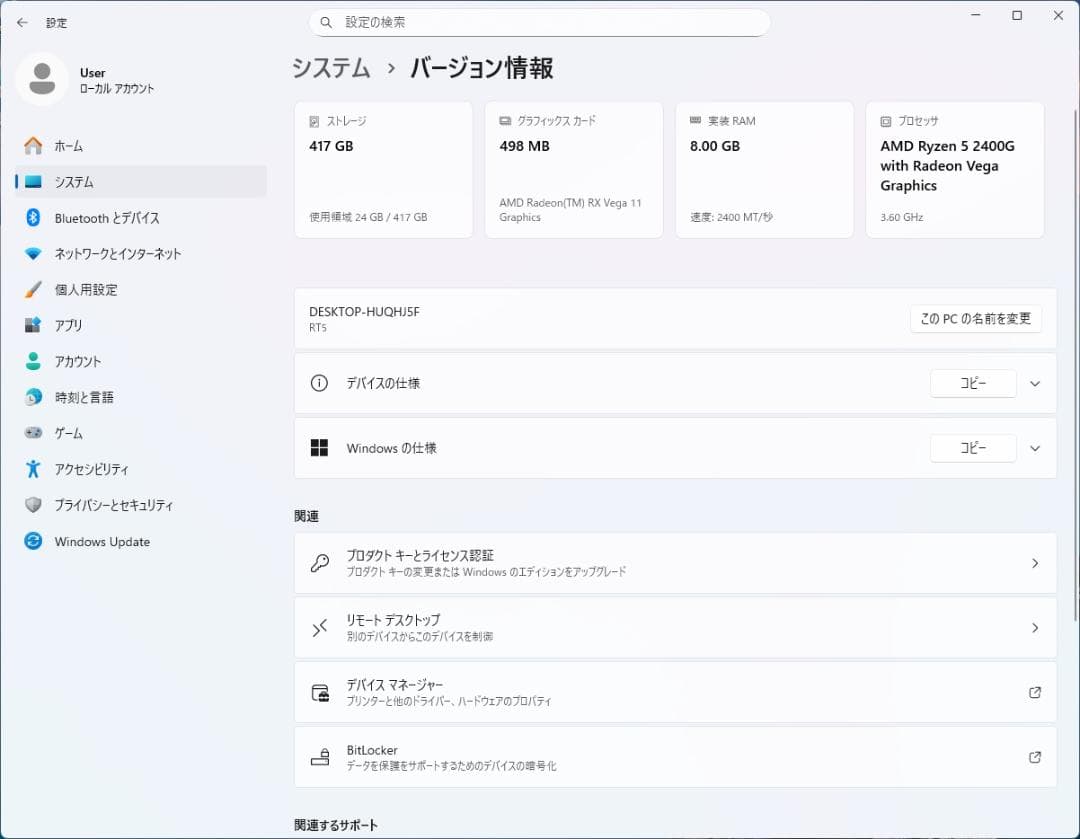Click the Windows Update sync icon
Image resolution: width=1080 pixels, height=839 pixels.
[33, 541]
